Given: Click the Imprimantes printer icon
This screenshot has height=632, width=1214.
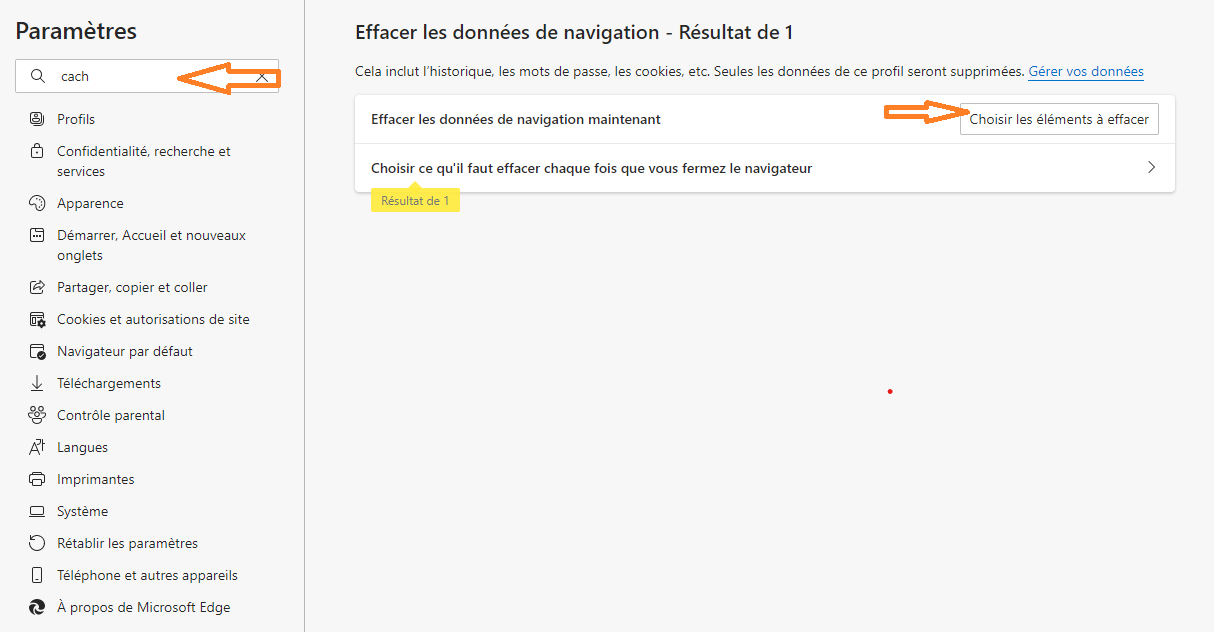Looking at the screenshot, I should (x=37, y=479).
